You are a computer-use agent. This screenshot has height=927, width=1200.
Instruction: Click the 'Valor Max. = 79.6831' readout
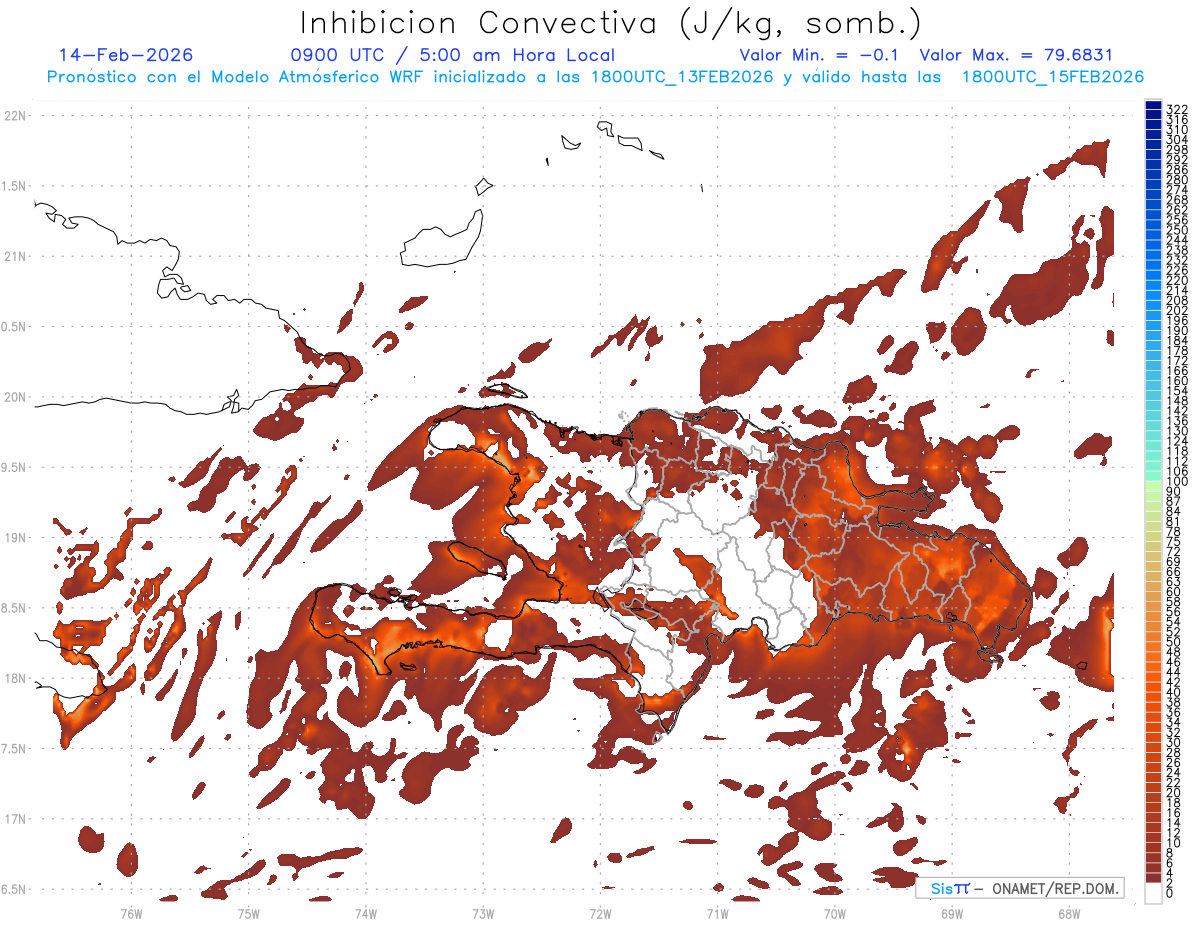(1016, 55)
